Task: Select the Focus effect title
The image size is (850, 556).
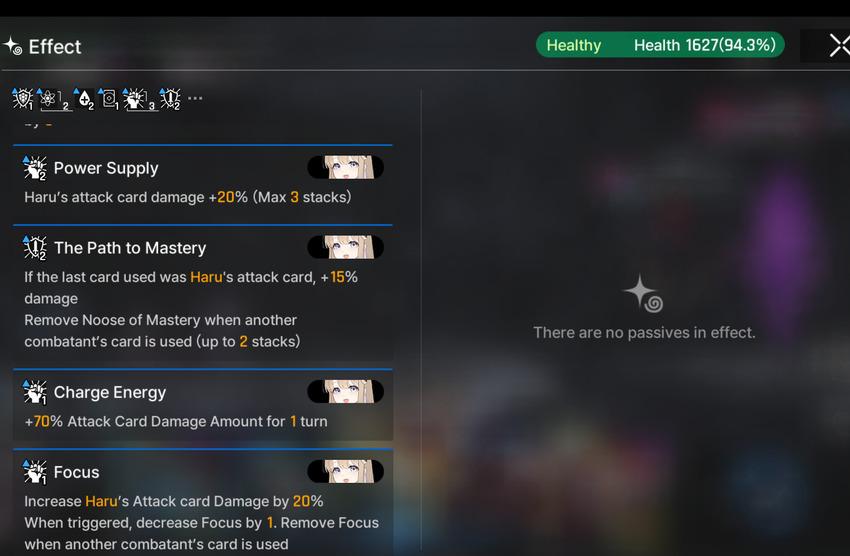Action: [x=76, y=472]
